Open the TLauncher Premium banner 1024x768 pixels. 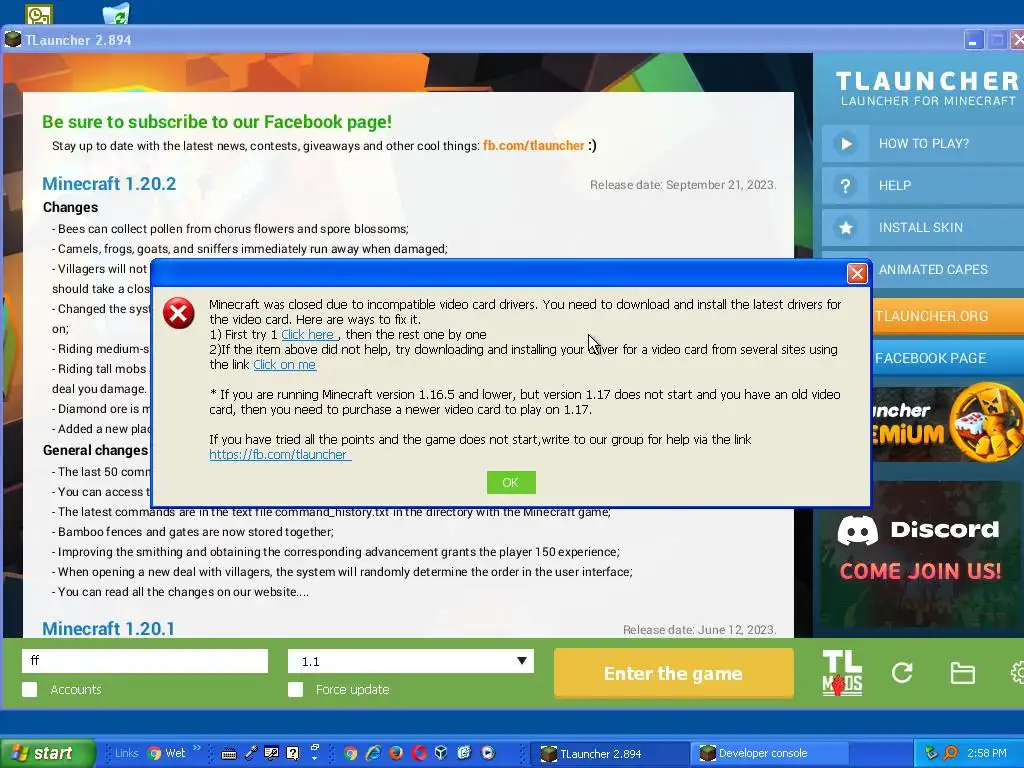point(948,423)
